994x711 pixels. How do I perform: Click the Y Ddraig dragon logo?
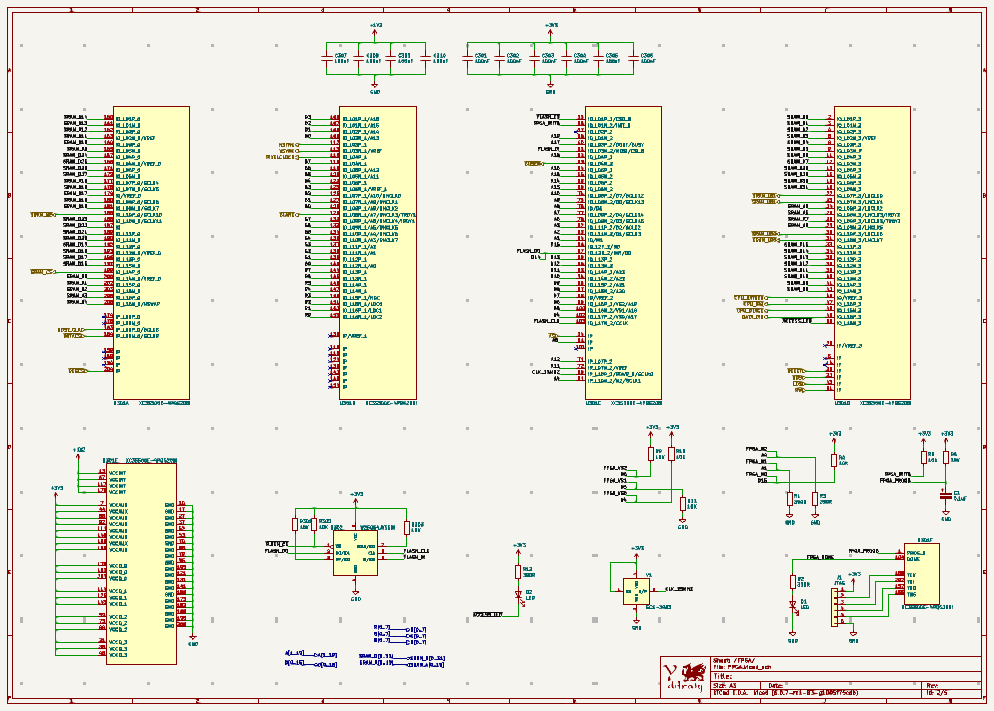click(685, 677)
